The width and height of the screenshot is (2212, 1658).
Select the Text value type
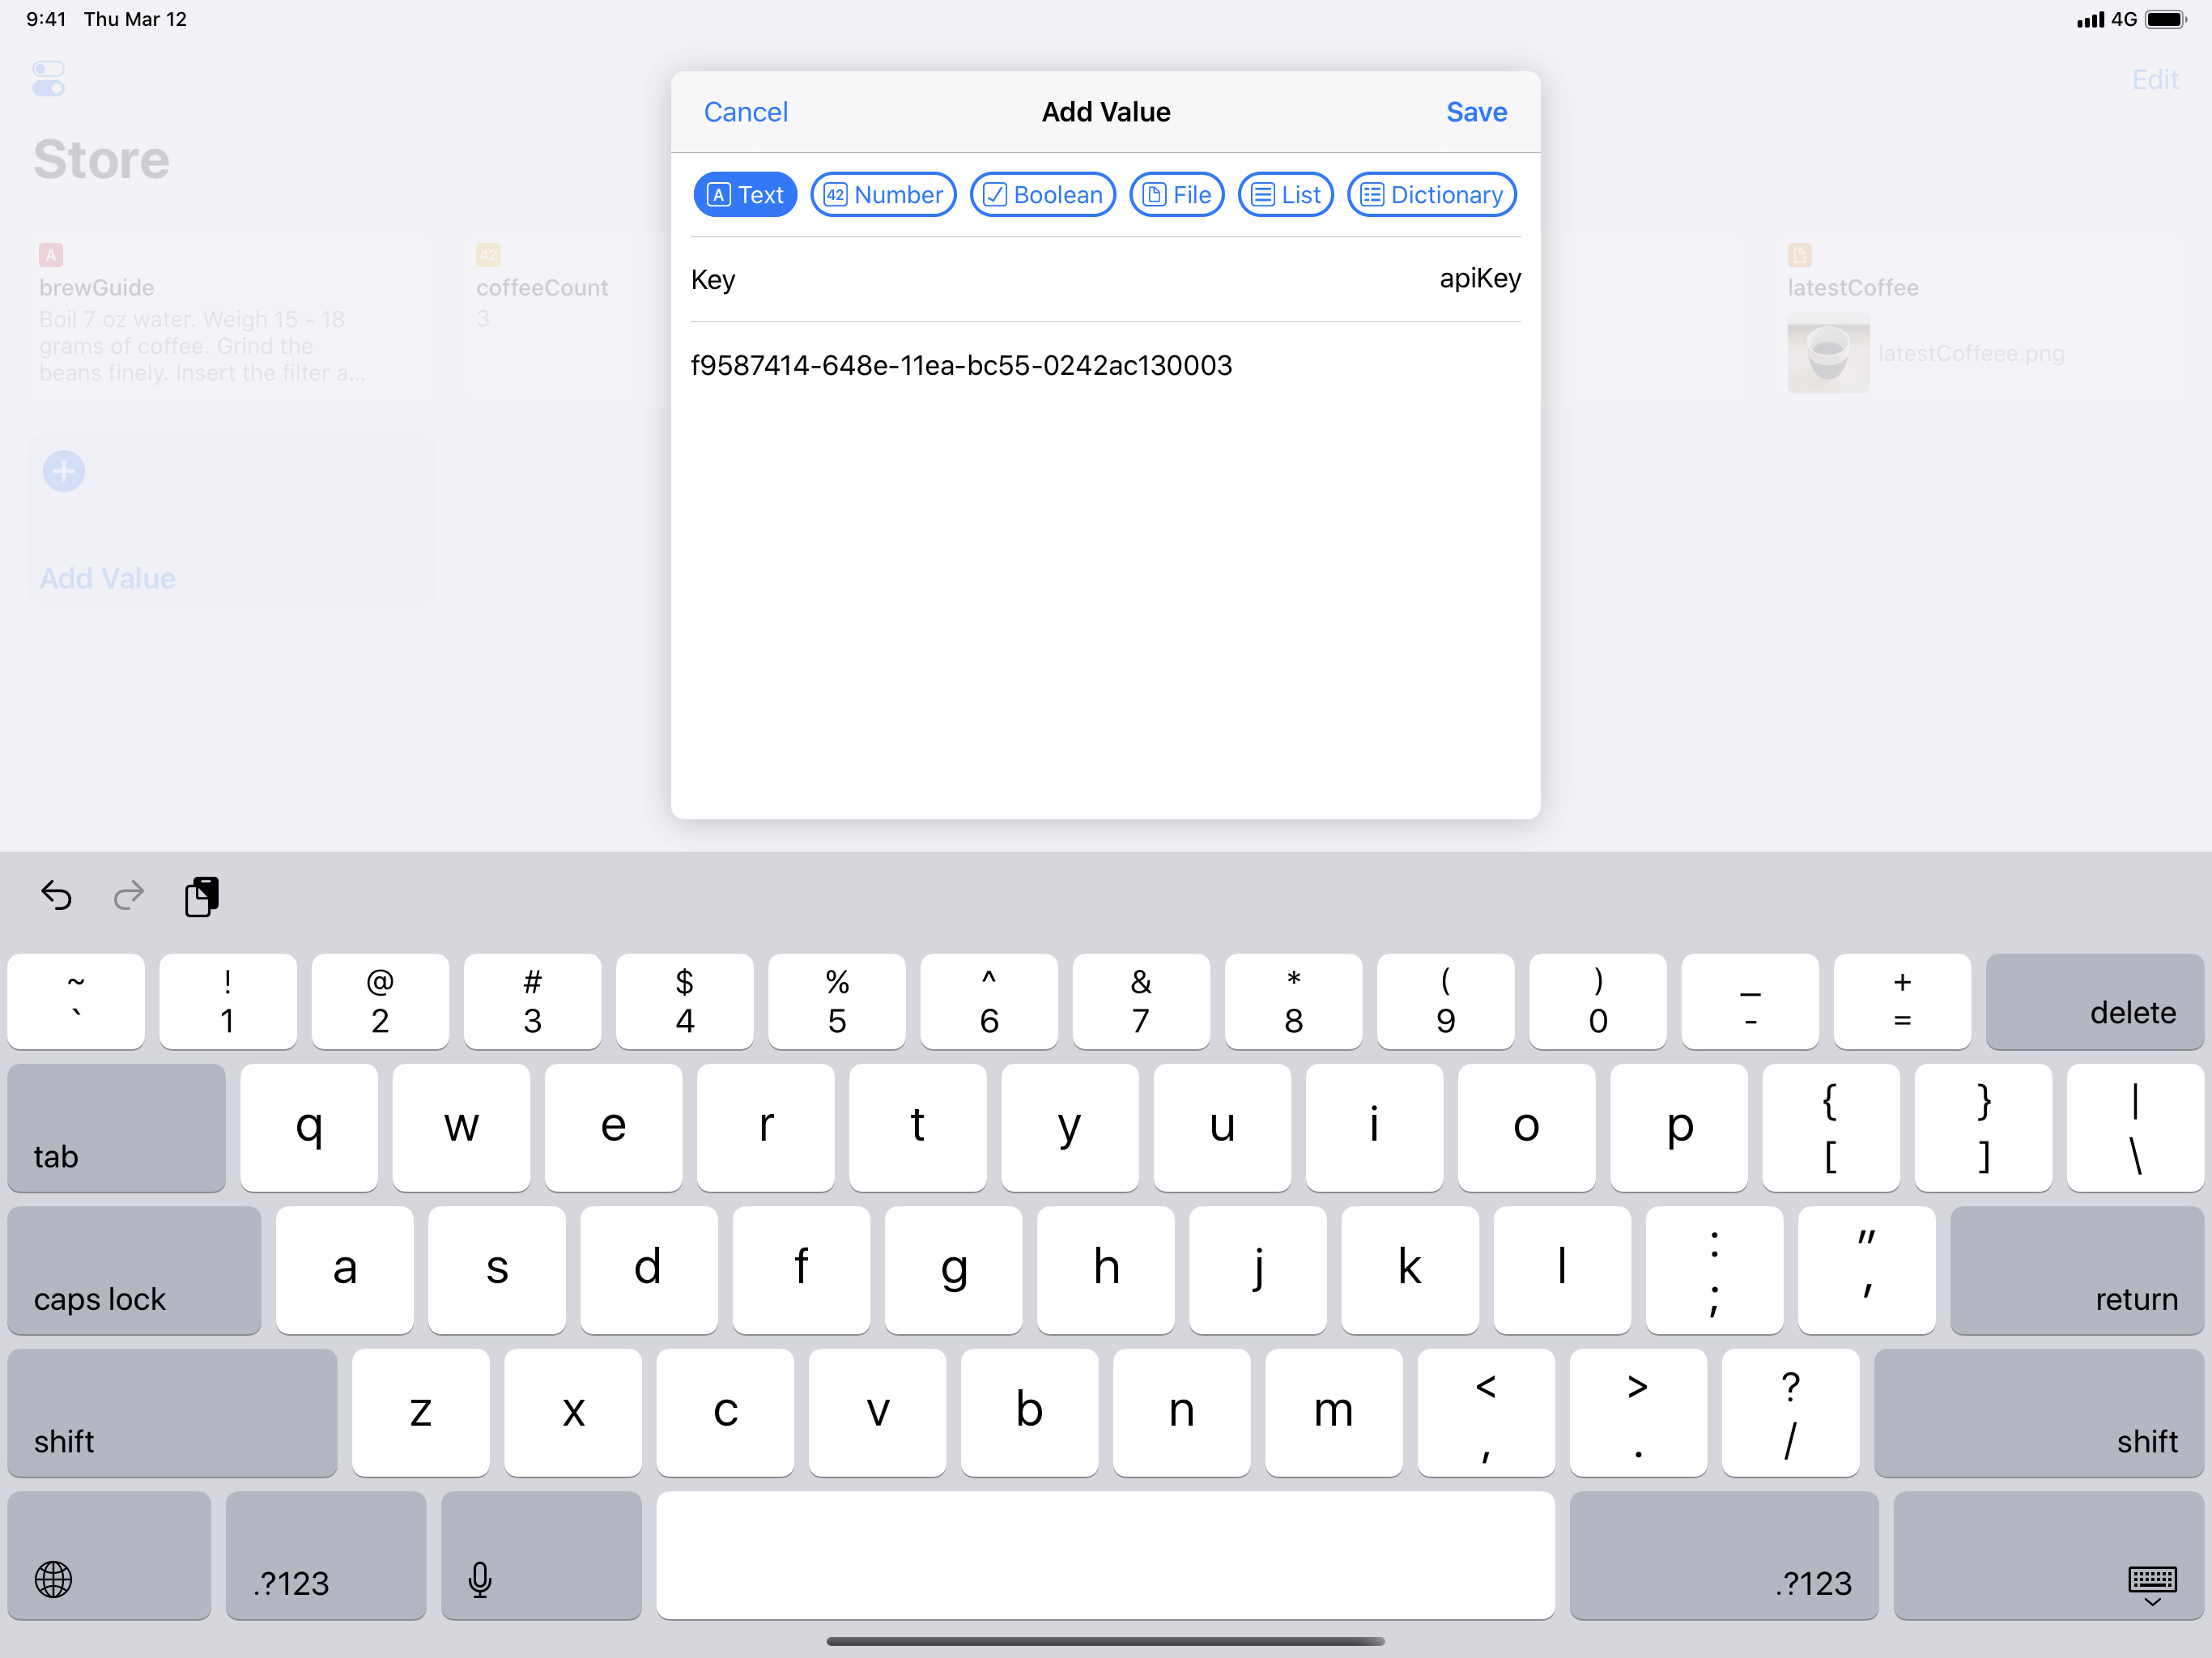(x=745, y=195)
